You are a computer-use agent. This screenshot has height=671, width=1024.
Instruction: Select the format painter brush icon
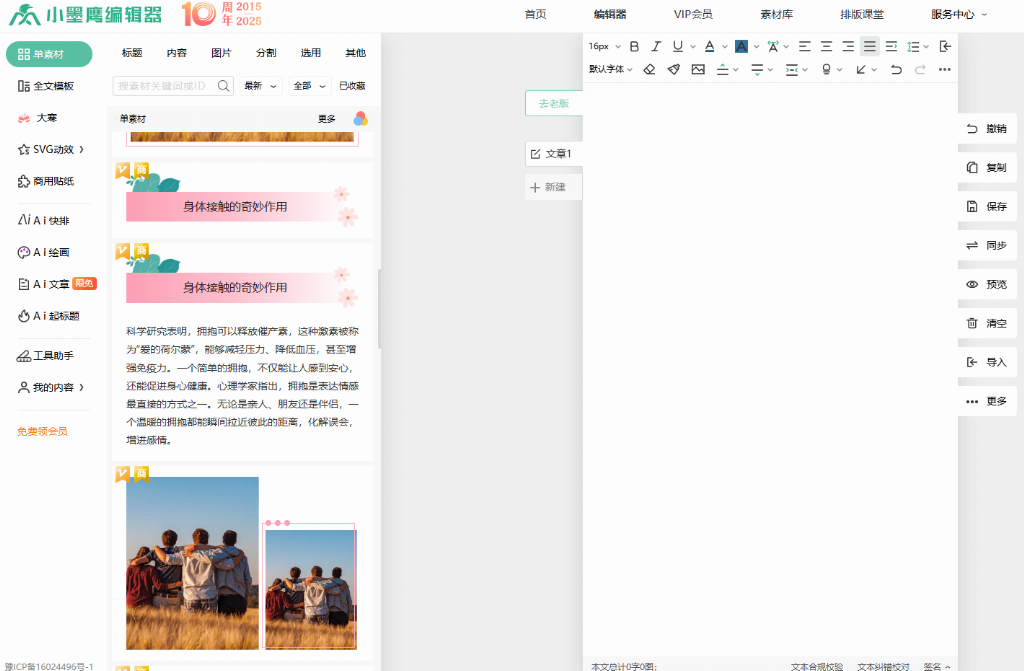tap(673, 69)
